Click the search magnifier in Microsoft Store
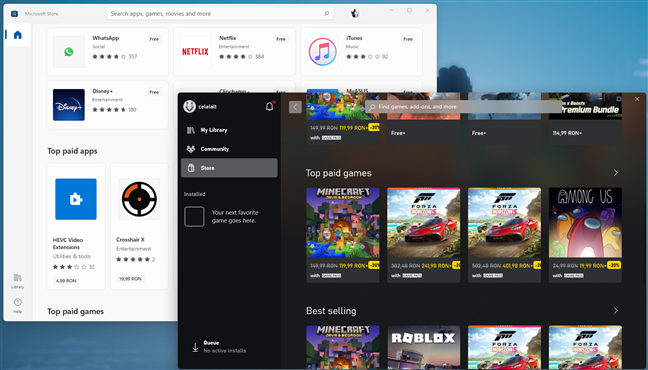 [x=326, y=13]
